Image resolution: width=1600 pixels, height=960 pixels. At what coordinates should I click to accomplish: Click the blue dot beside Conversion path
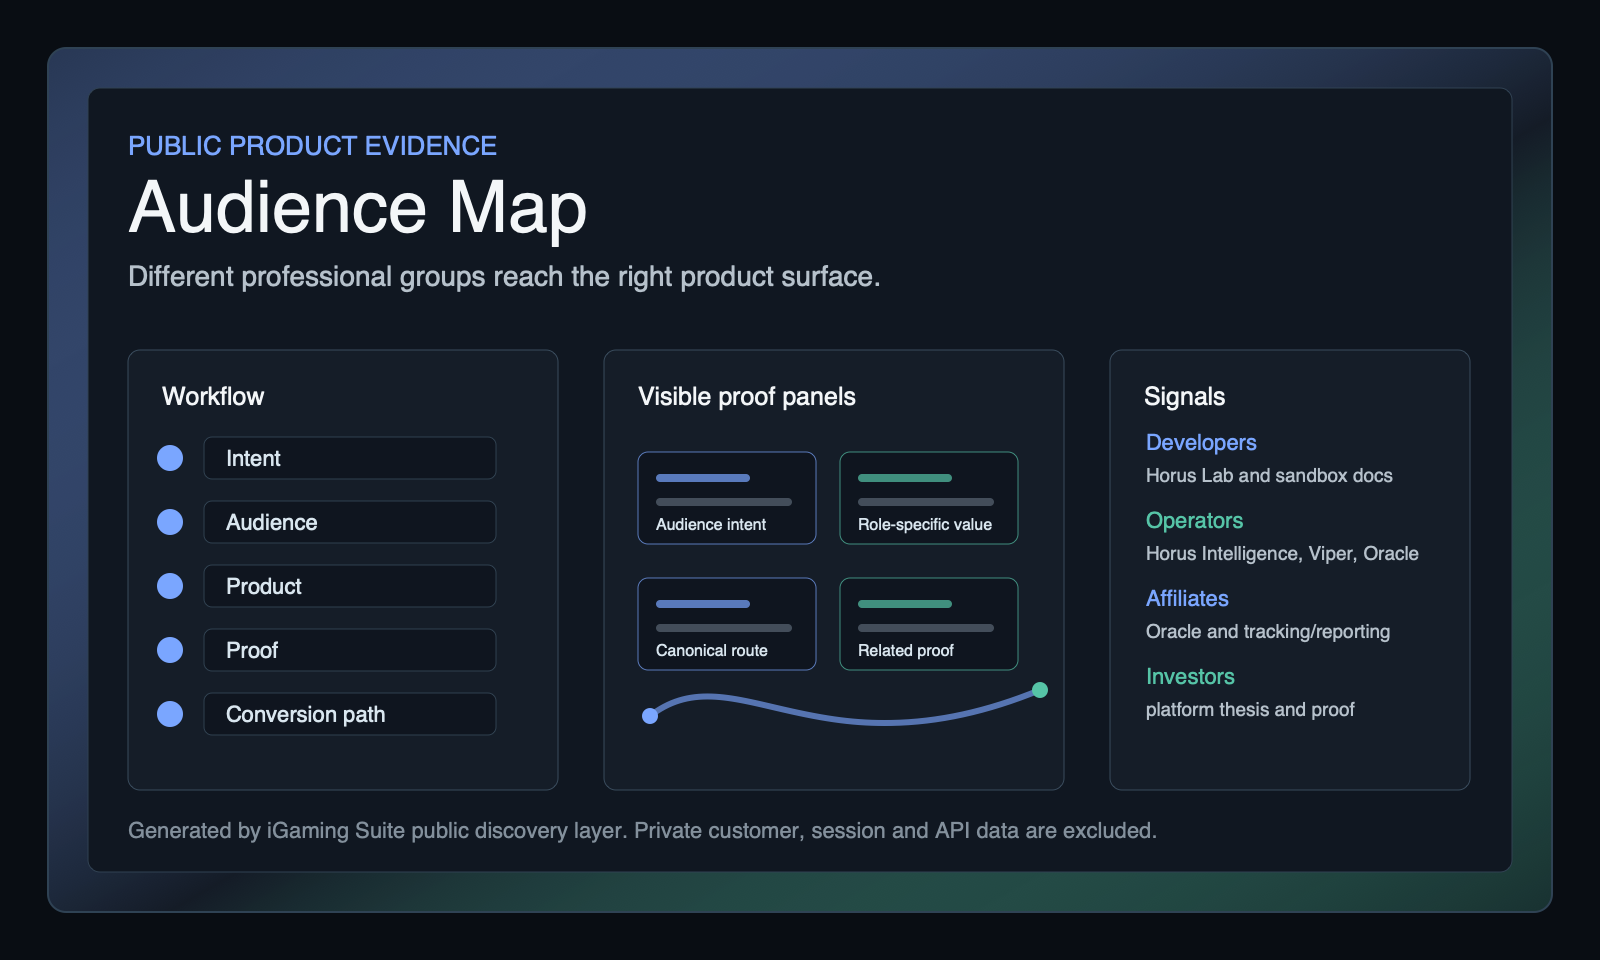(x=170, y=714)
